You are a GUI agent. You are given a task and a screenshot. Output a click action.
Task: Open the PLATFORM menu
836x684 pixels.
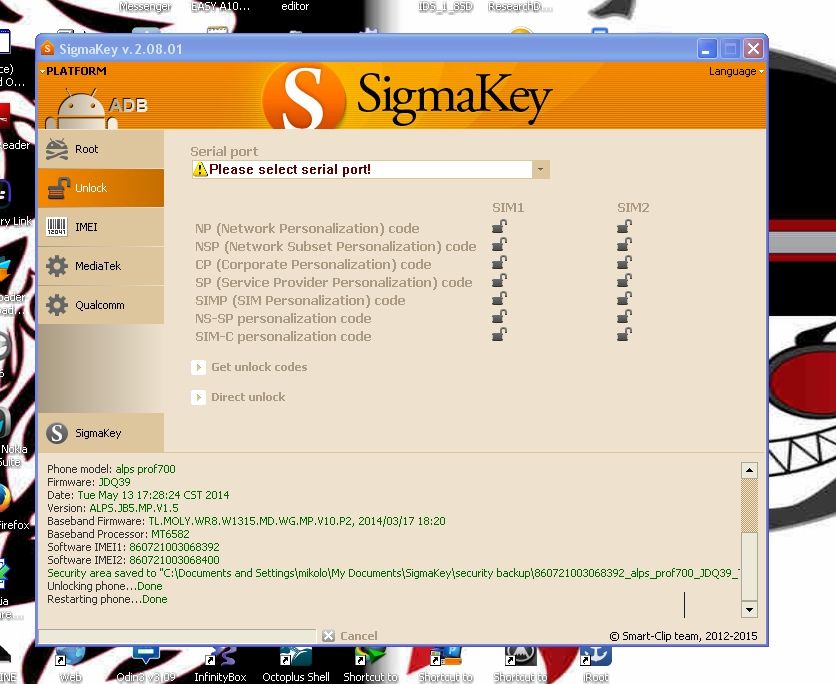[74, 71]
